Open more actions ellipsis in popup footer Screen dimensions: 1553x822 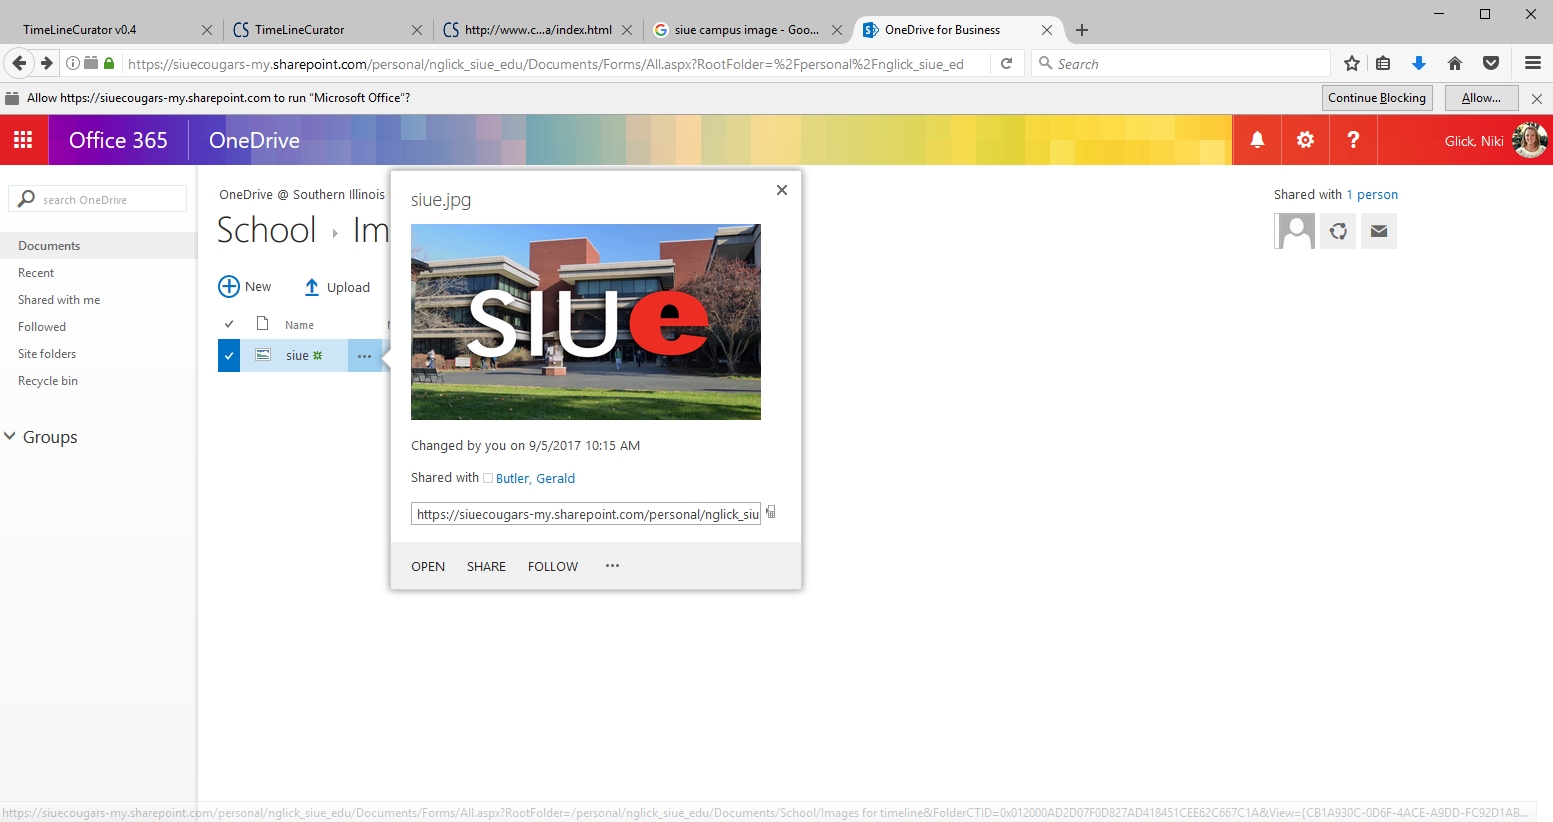(x=612, y=566)
